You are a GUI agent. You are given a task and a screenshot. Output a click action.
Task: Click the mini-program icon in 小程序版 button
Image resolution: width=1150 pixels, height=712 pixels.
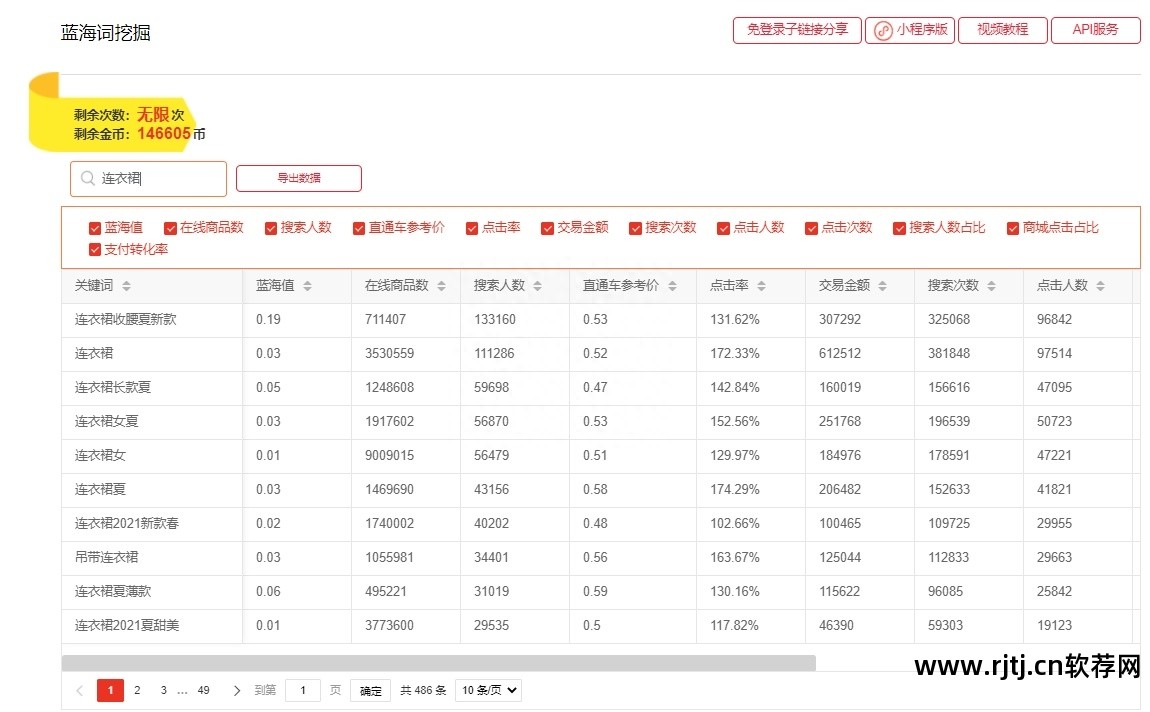point(883,30)
